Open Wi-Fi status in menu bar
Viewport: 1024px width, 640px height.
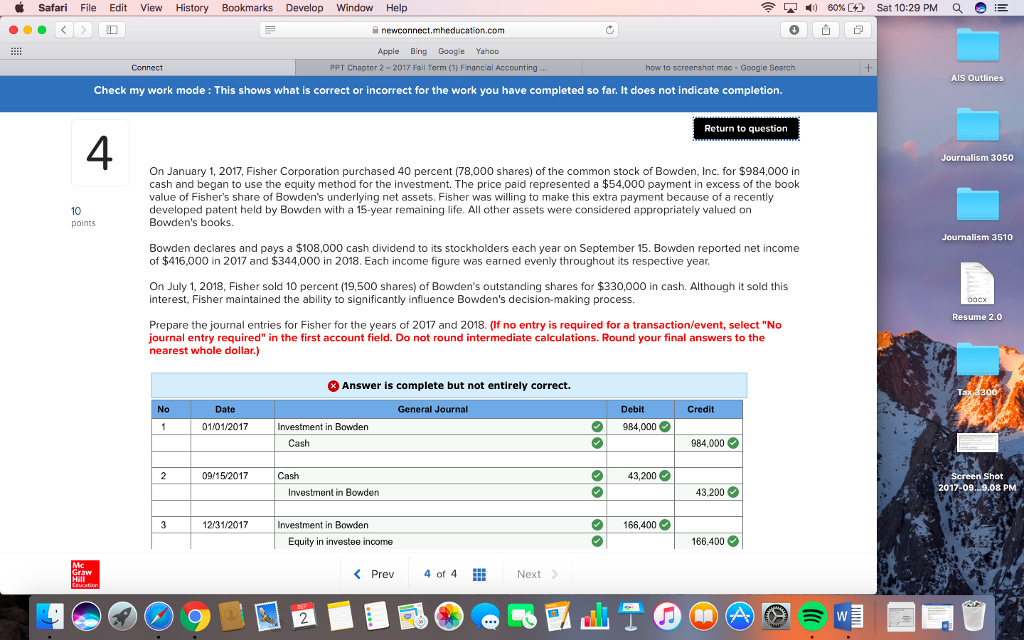(769, 8)
